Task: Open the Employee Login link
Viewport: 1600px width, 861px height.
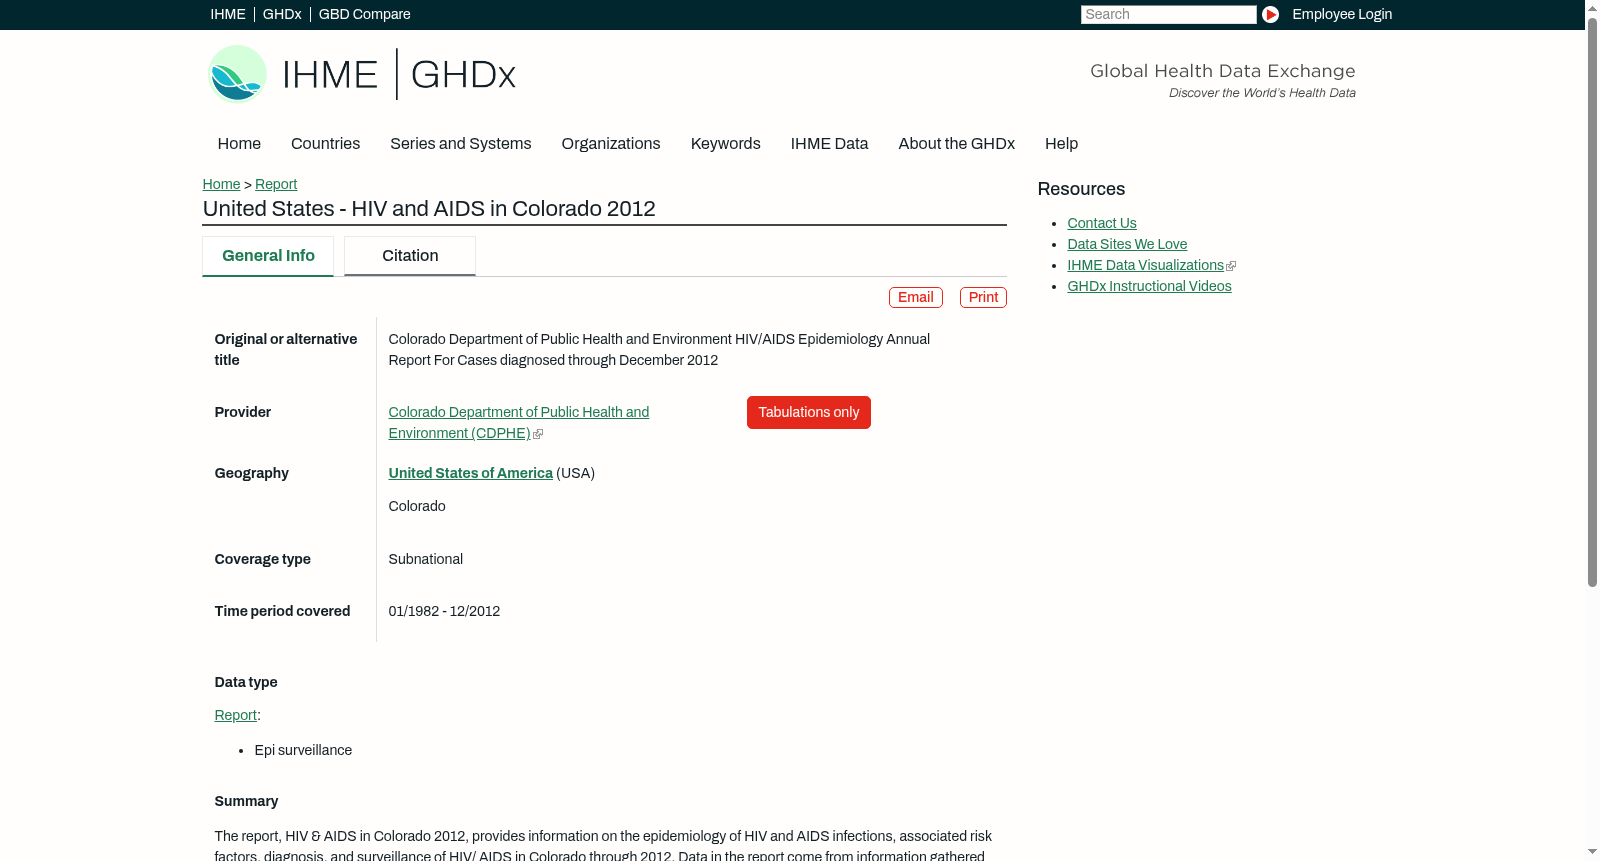Action: (1342, 14)
